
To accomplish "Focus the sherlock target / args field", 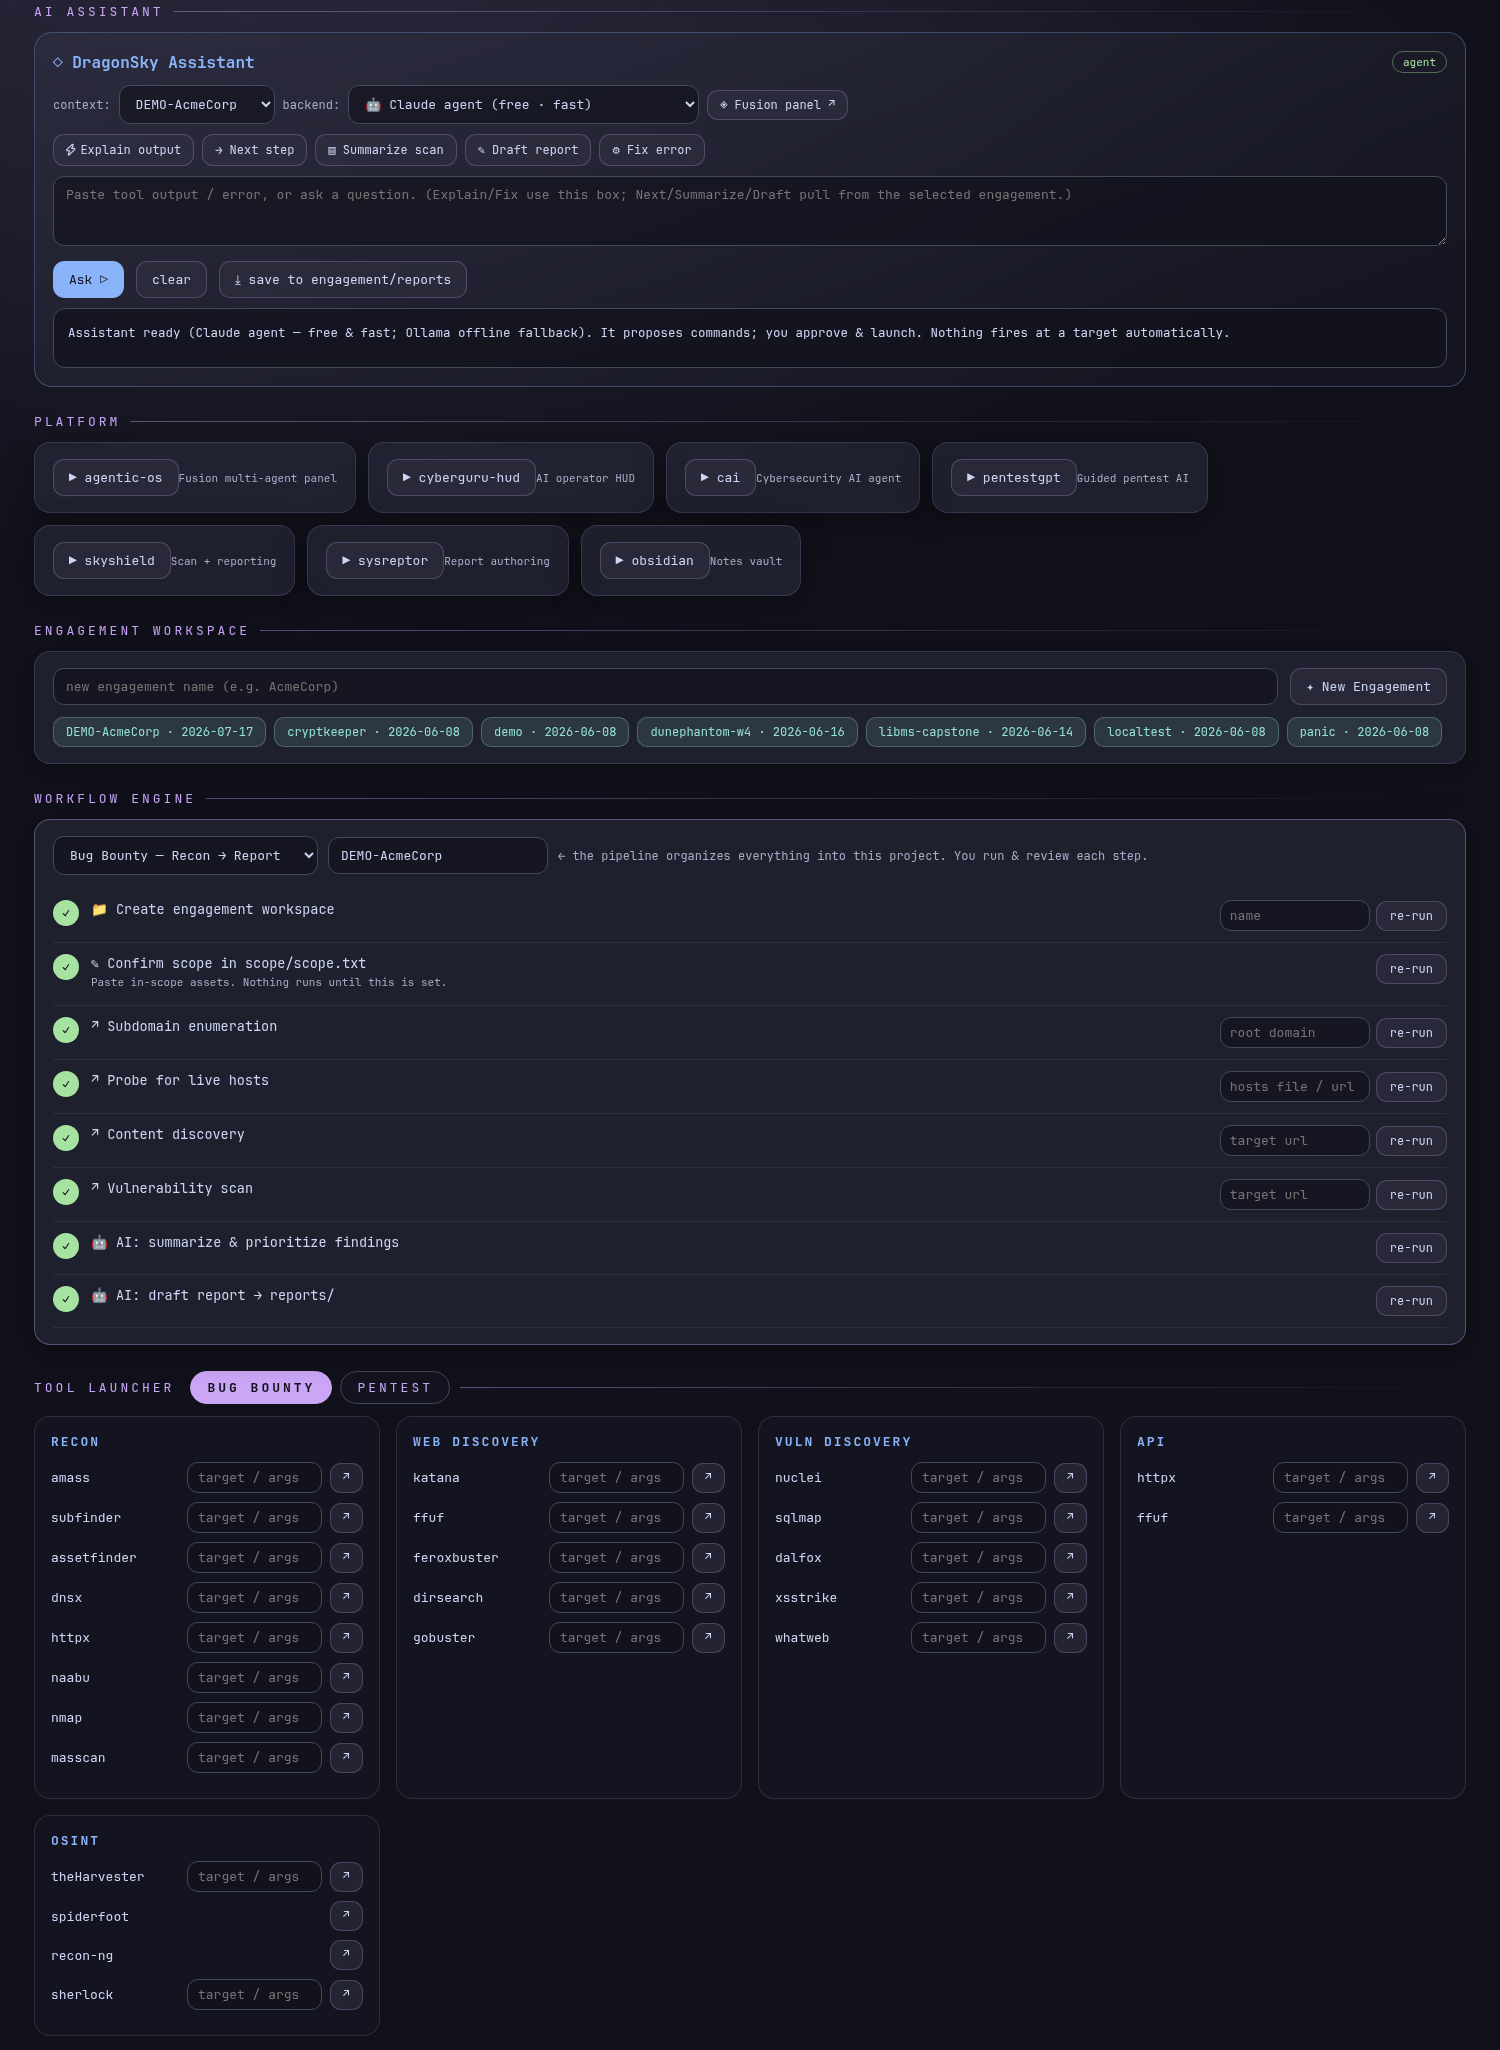I will pyautogui.click(x=254, y=1994).
